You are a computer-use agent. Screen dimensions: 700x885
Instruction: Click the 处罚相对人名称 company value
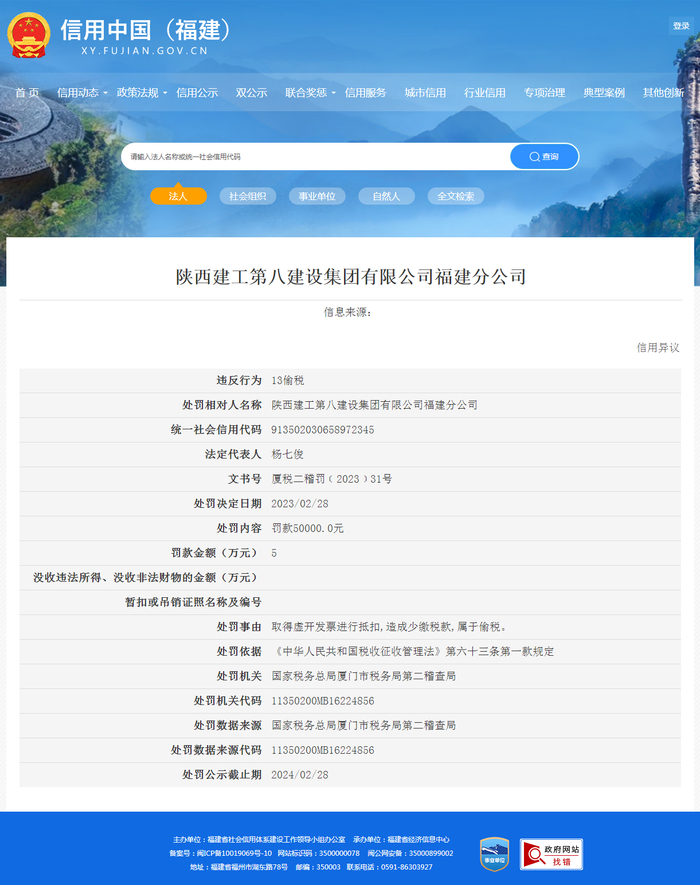coord(374,405)
